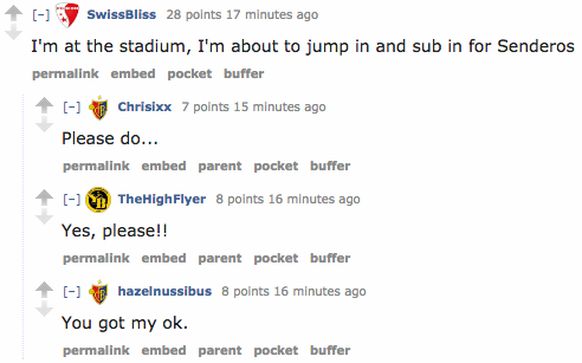Image resolution: width=582 pixels, height=363 pixels.
Task: Click permalink under SwissBliss's comment
Action: click(65, 74)
